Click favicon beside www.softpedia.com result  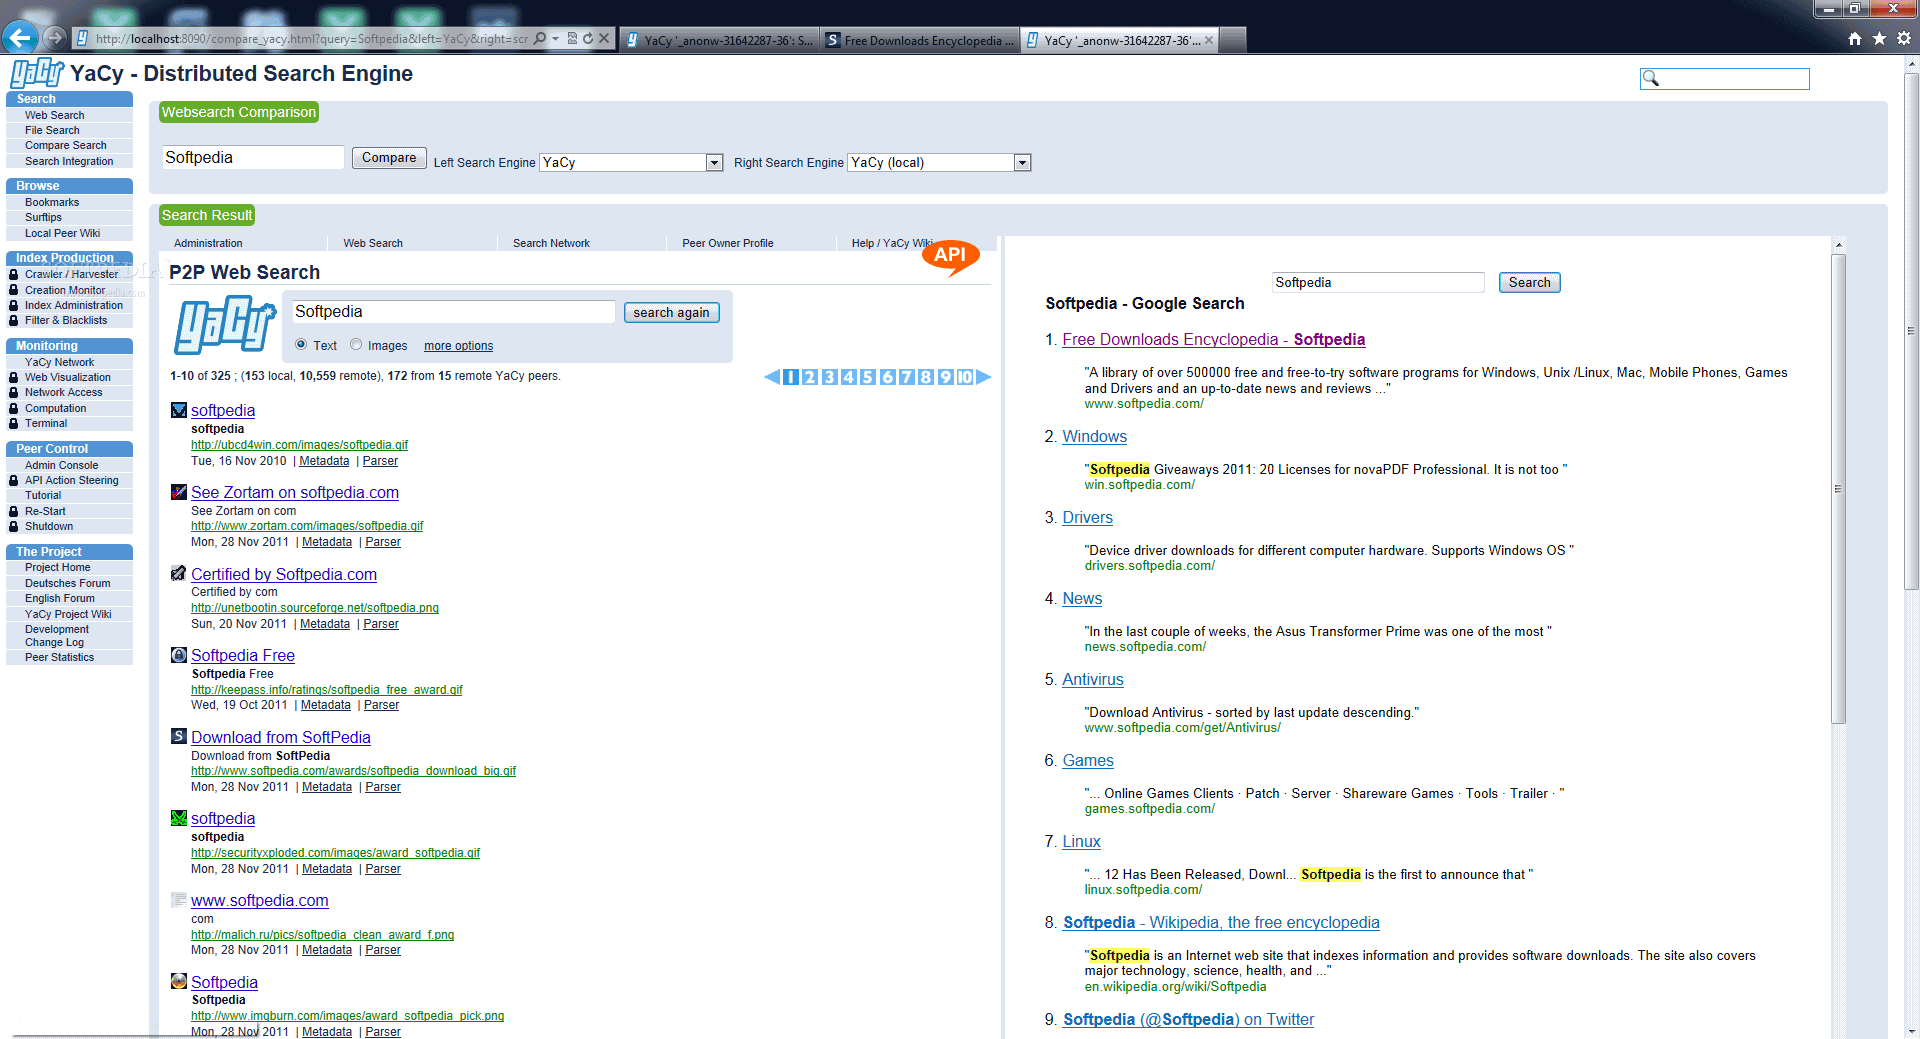[x=179, y=900]
